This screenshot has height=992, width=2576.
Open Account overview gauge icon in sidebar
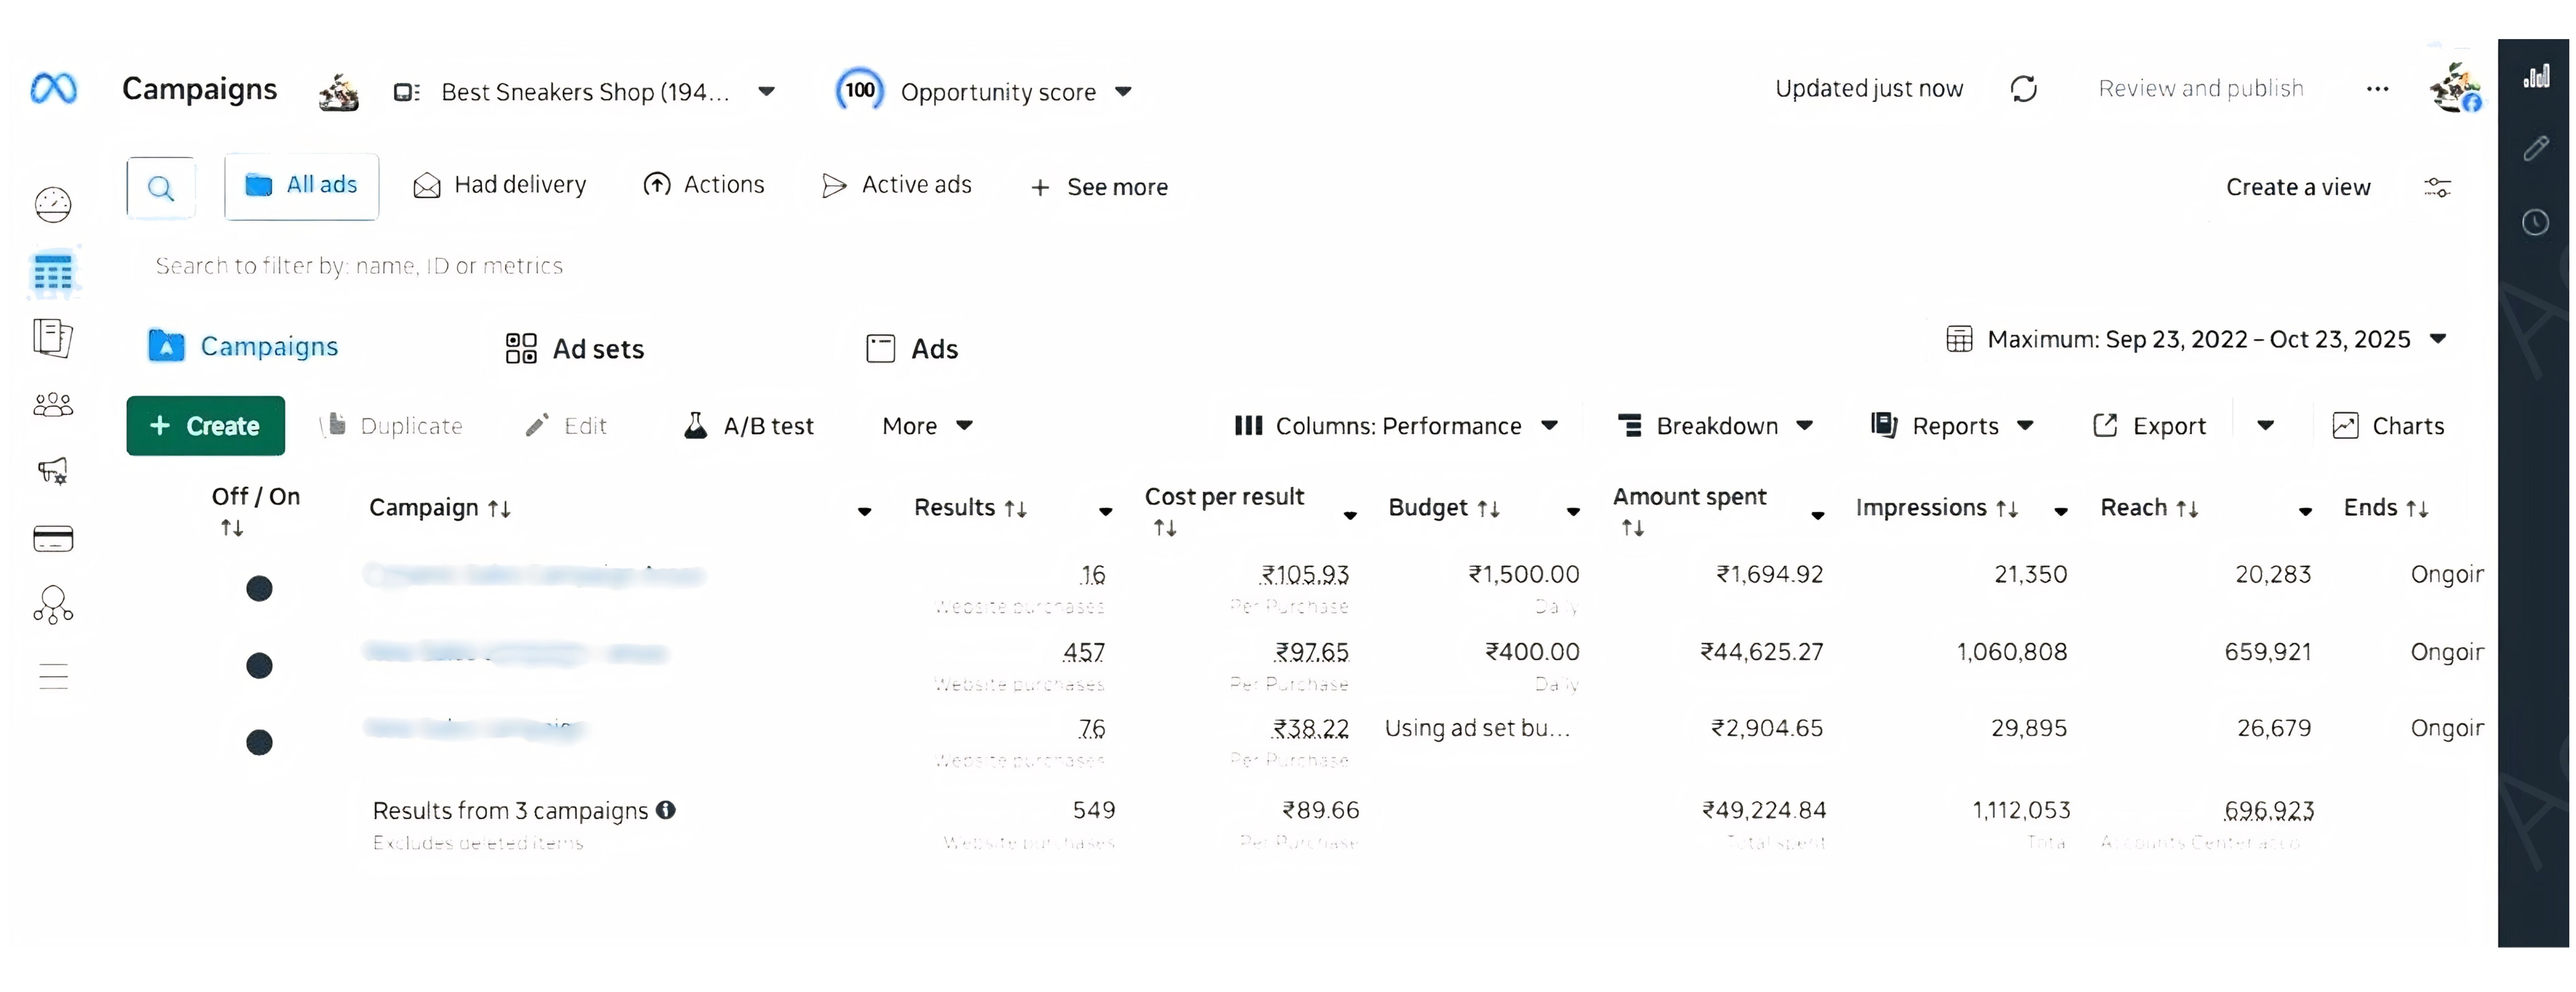click(53, 205)
